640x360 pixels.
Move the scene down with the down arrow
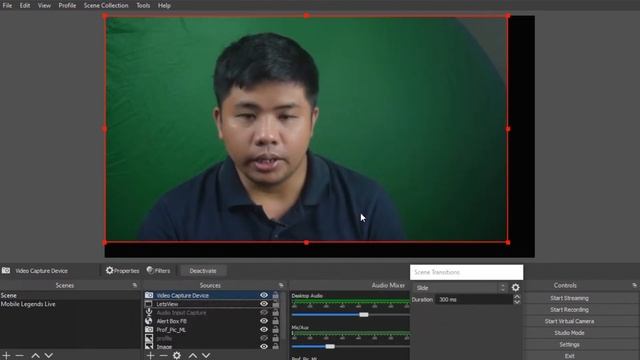[x=49, y=356]
